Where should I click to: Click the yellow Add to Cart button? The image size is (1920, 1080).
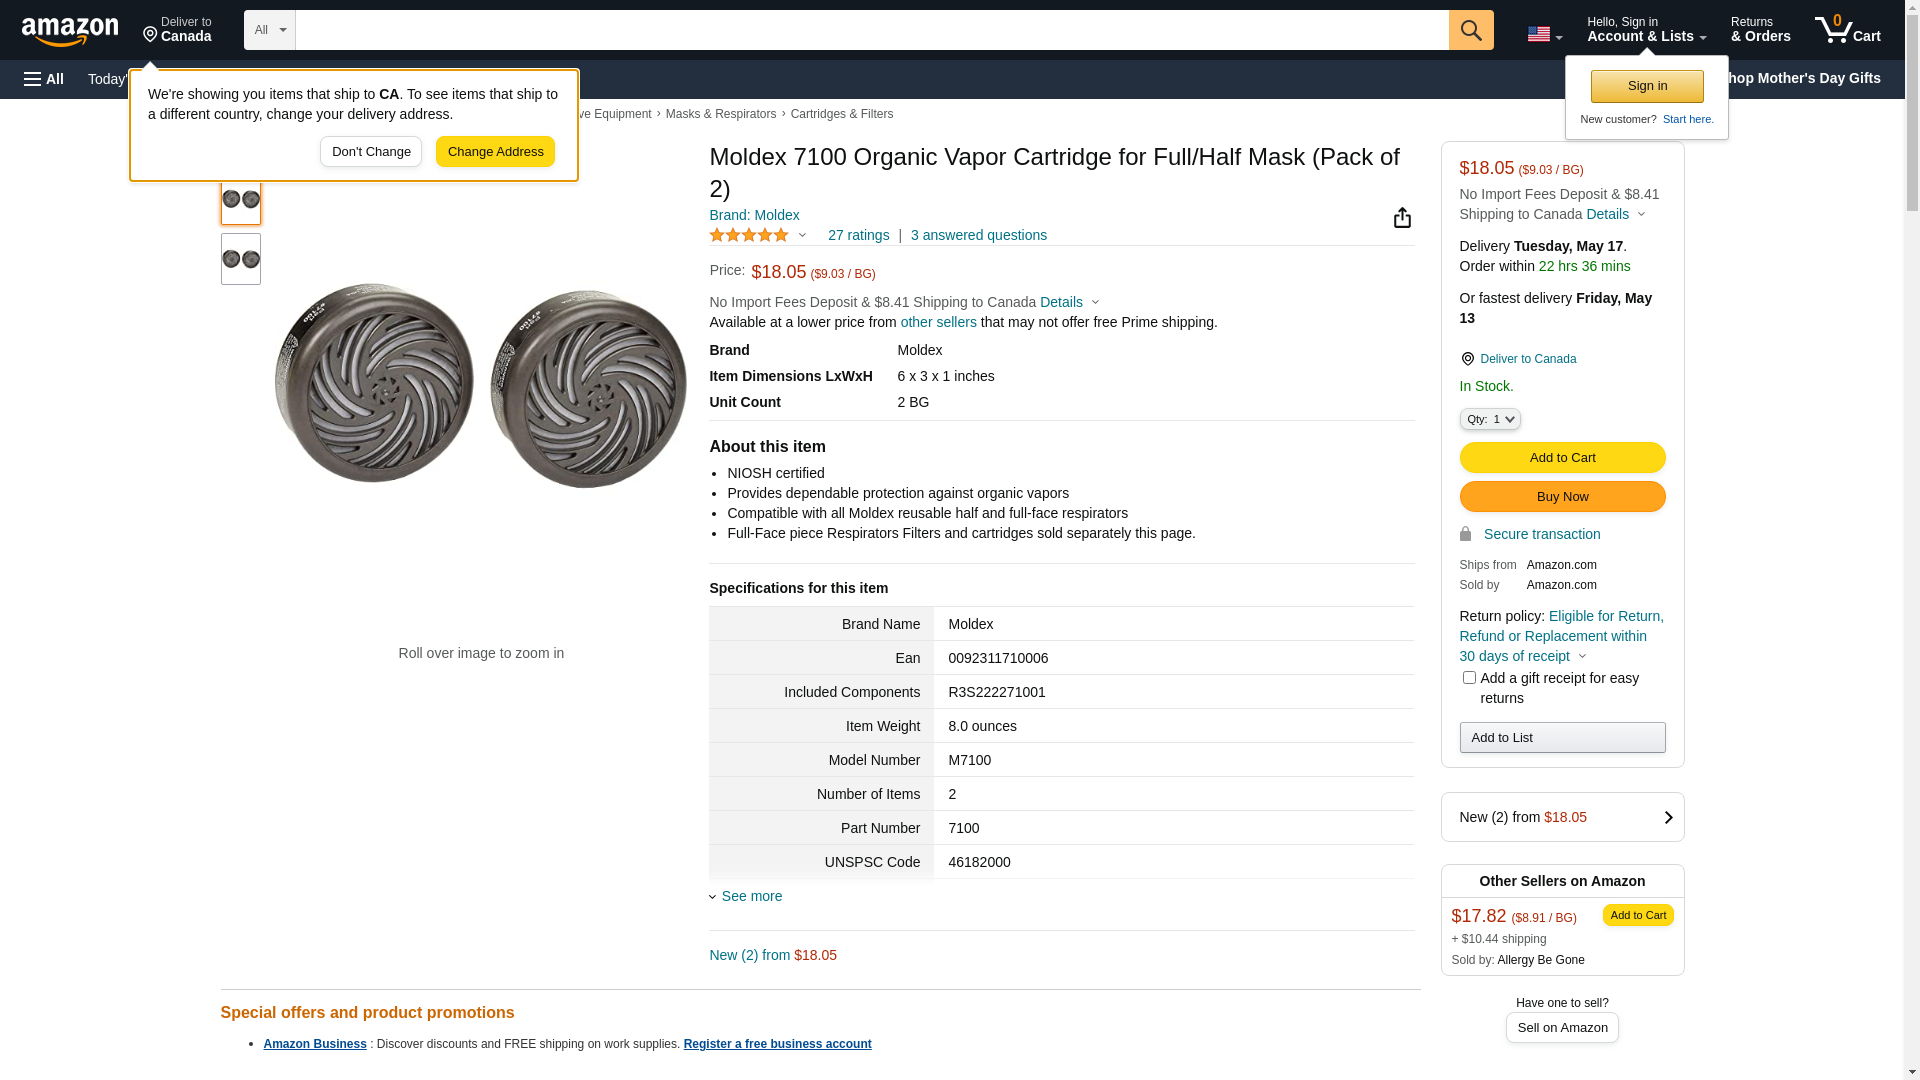1561,457
